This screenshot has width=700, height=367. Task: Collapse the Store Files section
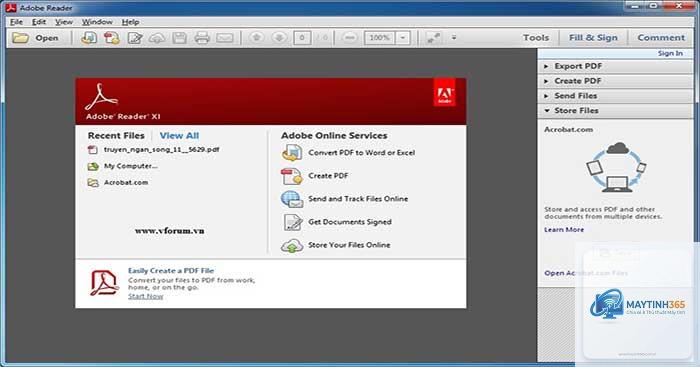(615, 110)
